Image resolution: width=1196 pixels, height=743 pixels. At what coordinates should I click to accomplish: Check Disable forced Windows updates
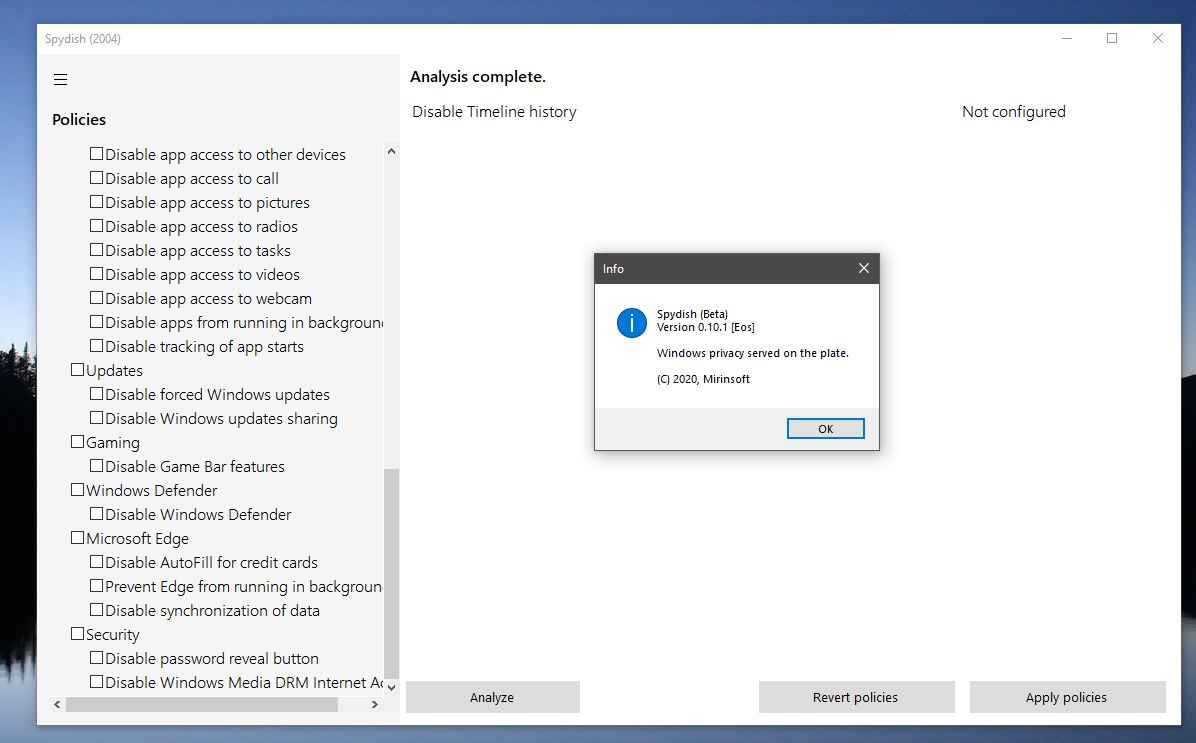(96, 394)
